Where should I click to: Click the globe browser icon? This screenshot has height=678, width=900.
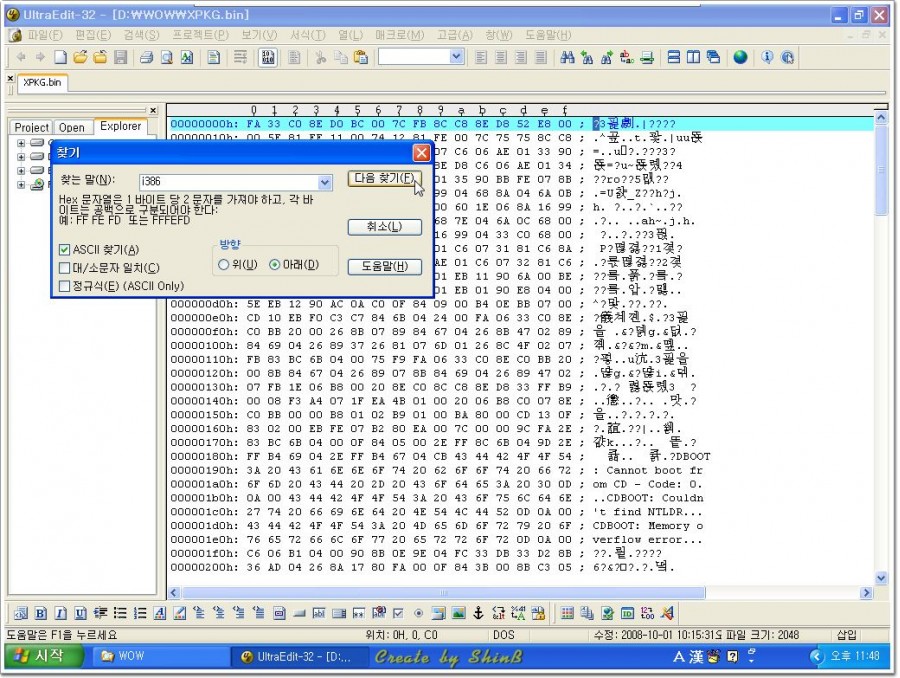[740, 57]
